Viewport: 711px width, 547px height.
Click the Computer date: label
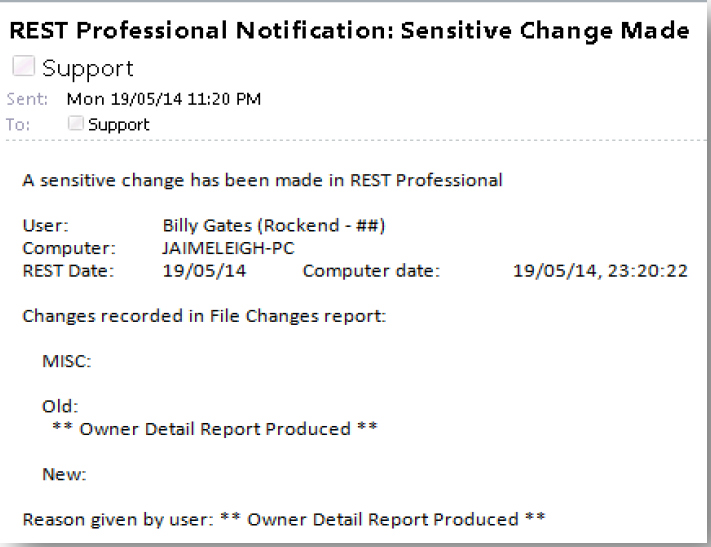click(x=371, y=271)
